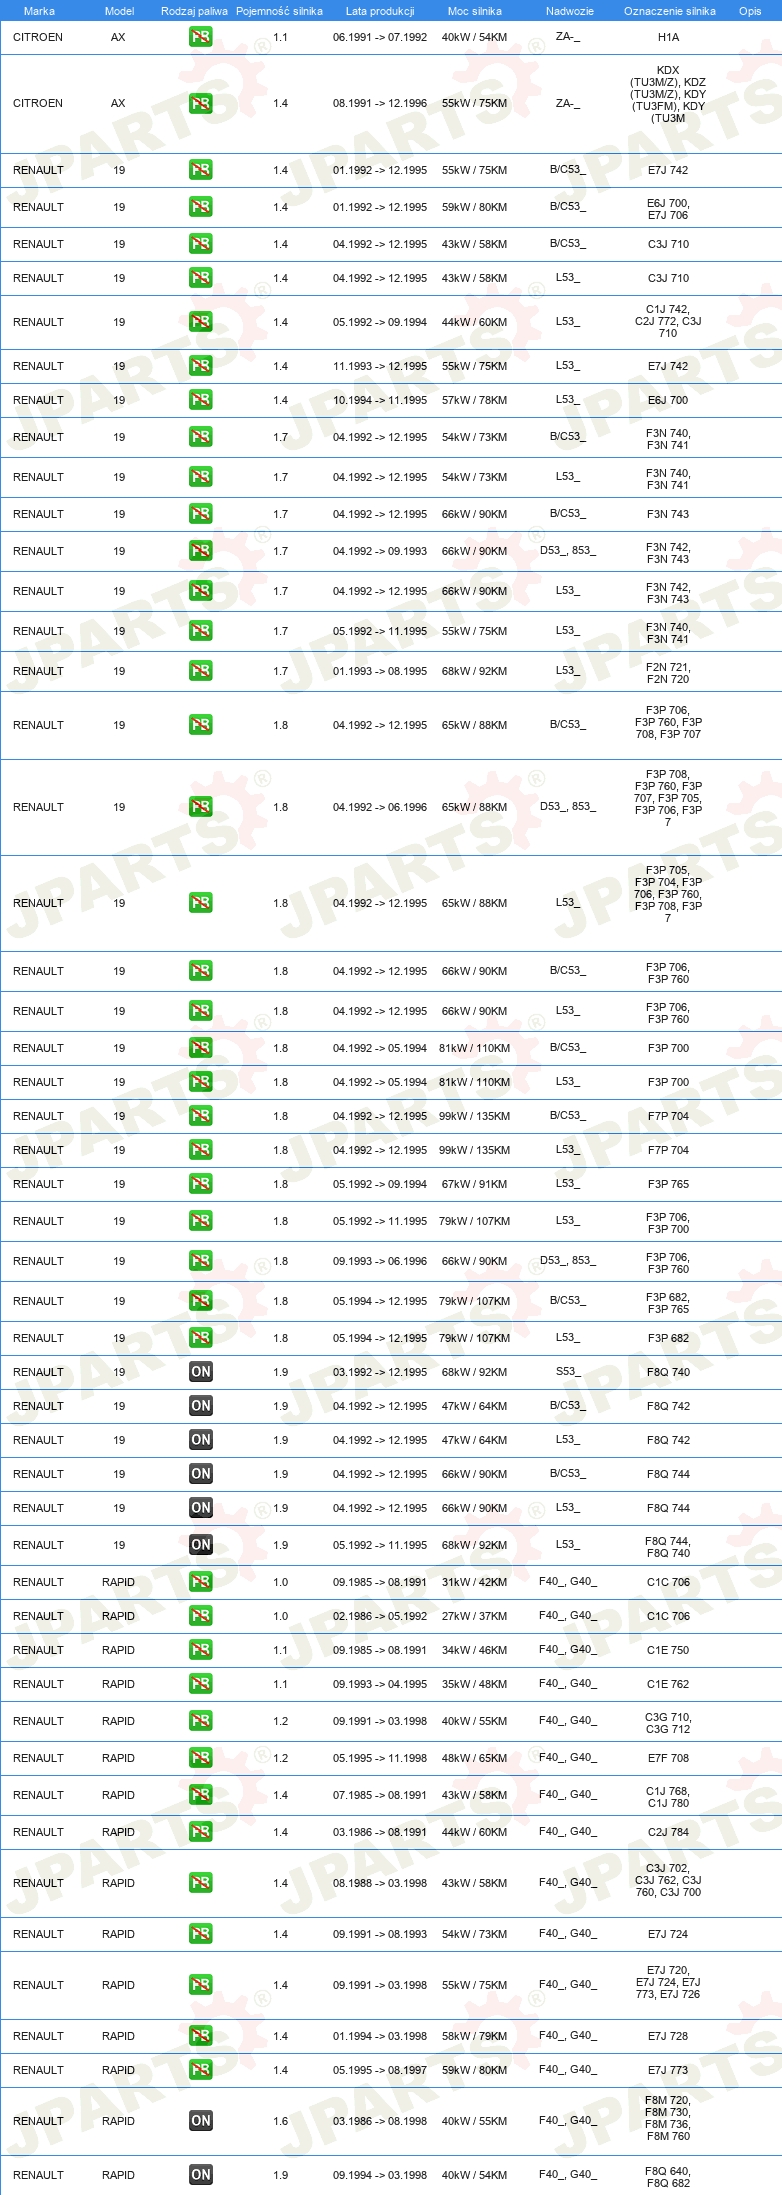Image resolution: width=782 pixels, height=2195 pixels.
Task: Click the engine cell F8Q 640, F8Q 682
Action: pos(668,2177)
